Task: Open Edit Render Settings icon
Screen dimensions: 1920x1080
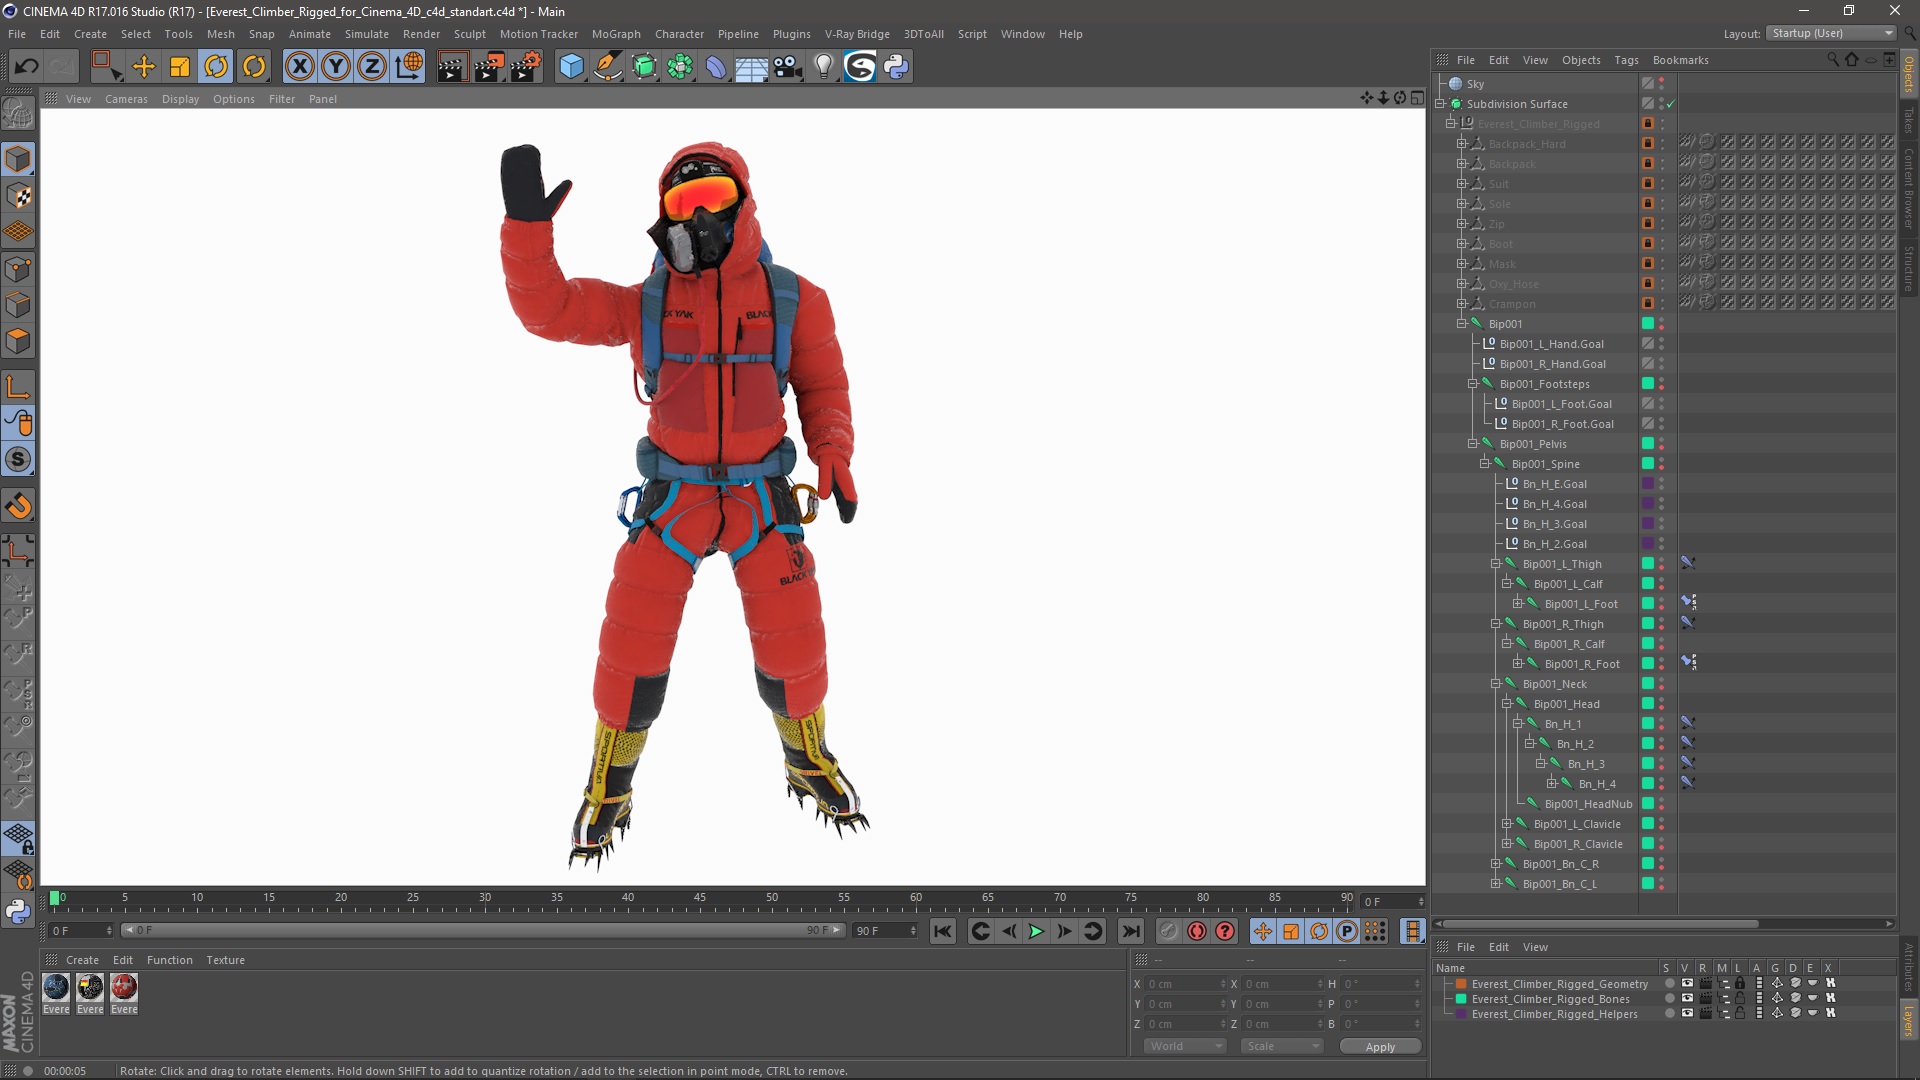Action: (x=526, y=67)
